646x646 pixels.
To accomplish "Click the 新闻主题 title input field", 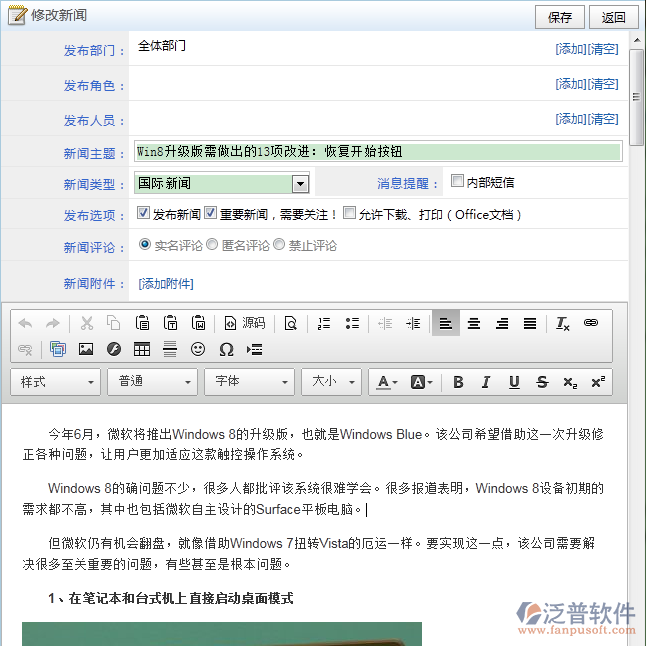I will pos(378,152).
